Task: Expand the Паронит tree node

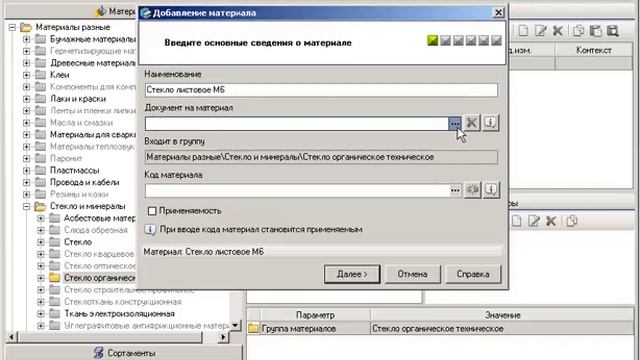Action: tap(27, 159)
